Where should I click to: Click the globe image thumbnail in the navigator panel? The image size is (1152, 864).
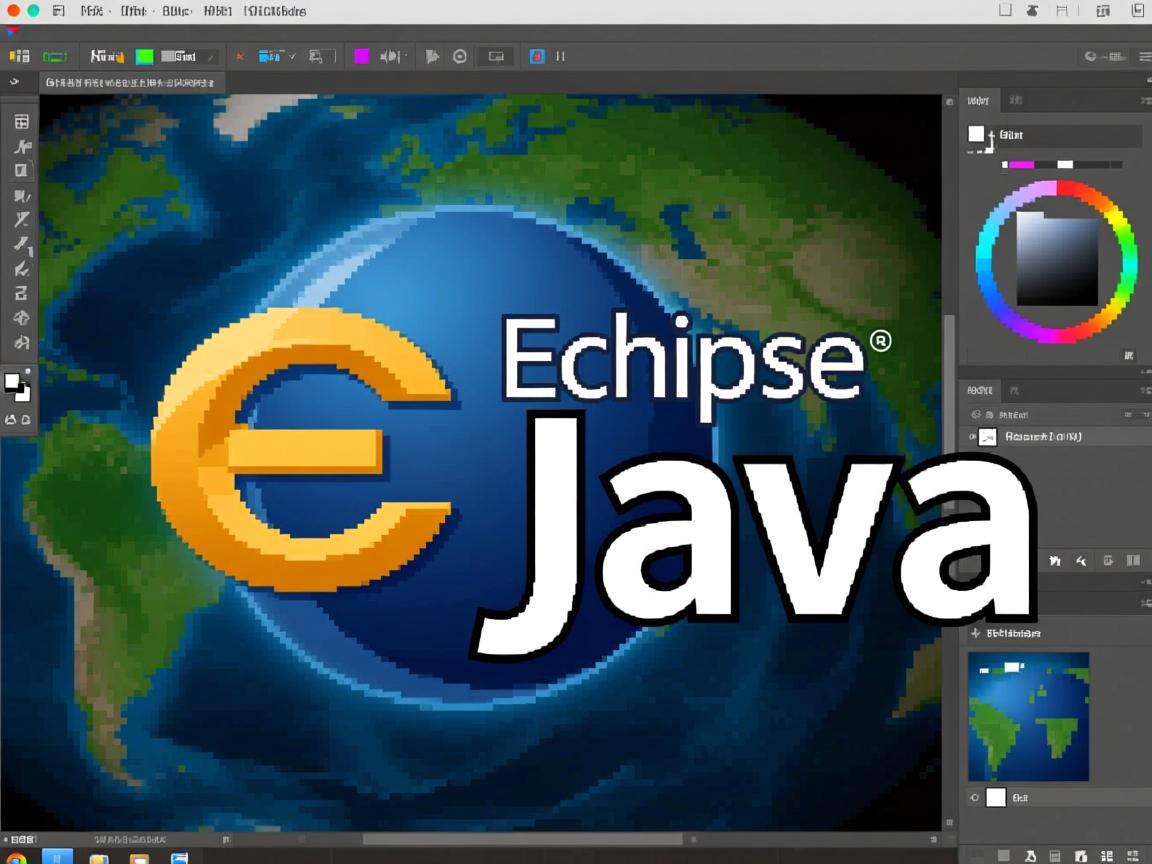1028,715
